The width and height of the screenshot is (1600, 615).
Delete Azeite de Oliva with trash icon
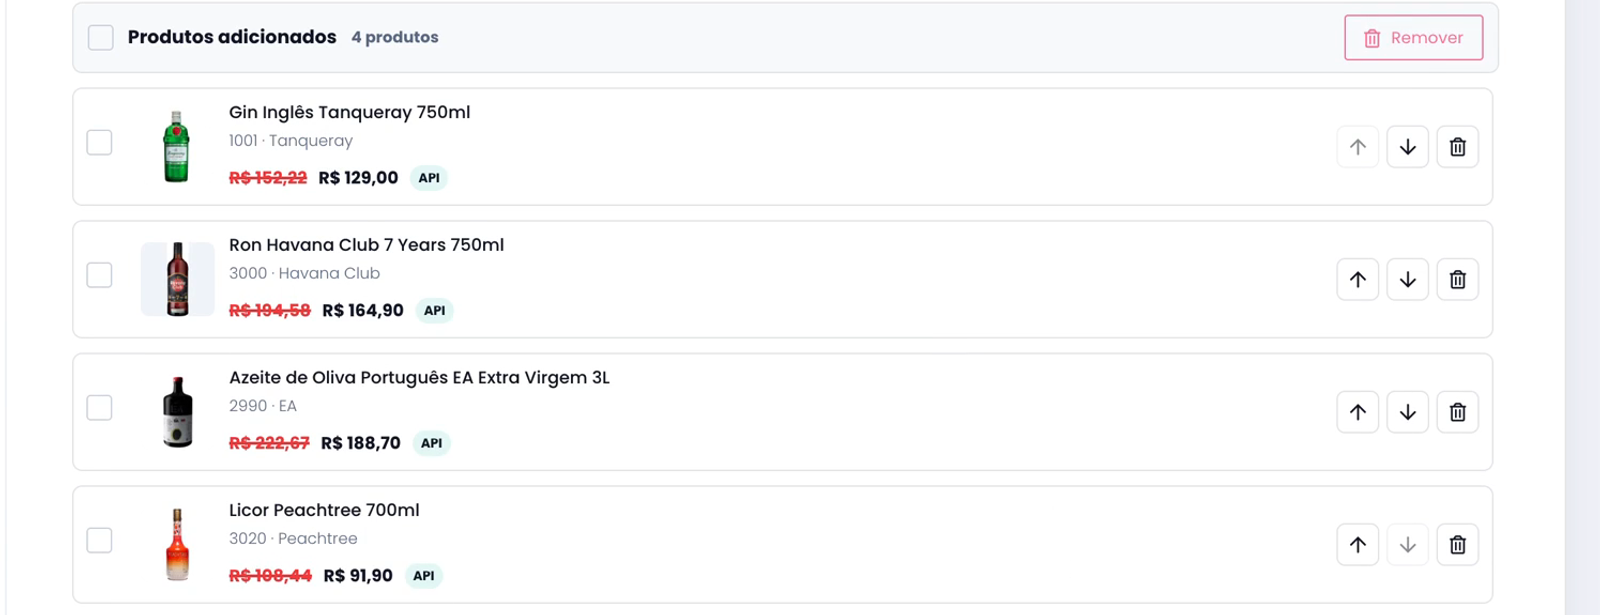click(x=1457, y=412)
